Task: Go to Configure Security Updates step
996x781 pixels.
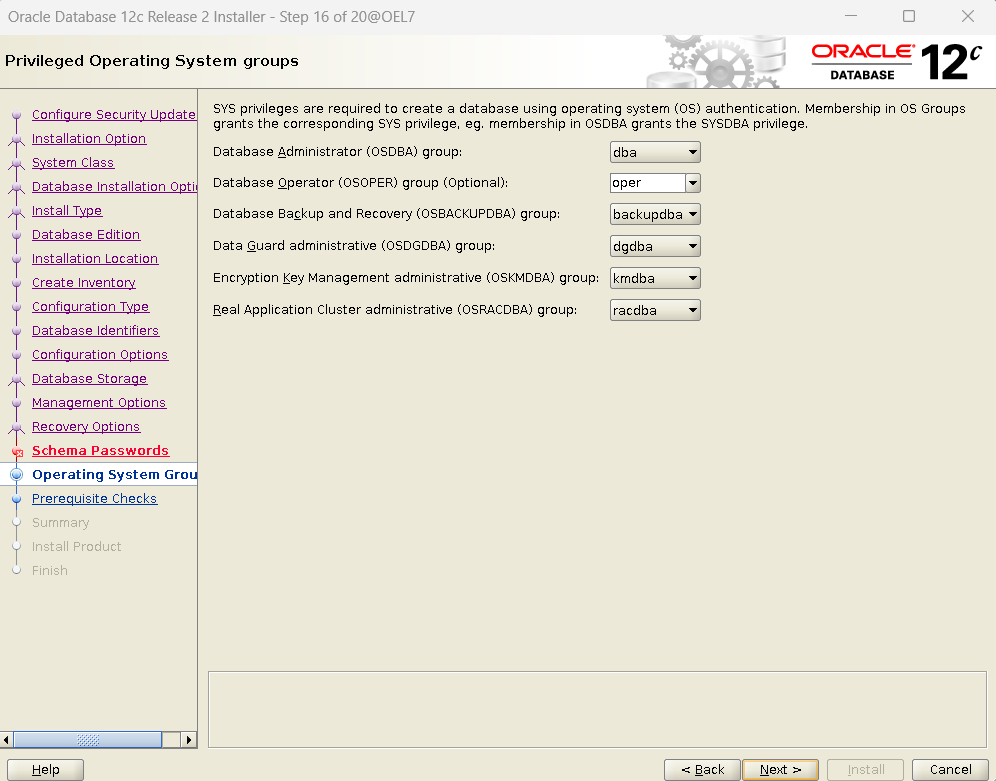Action: coord(114,114)
